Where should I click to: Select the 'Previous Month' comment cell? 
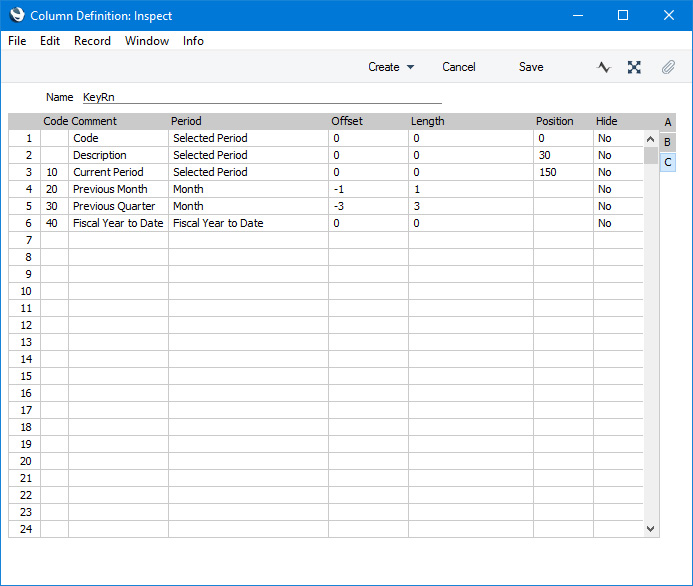click(118, 189)
